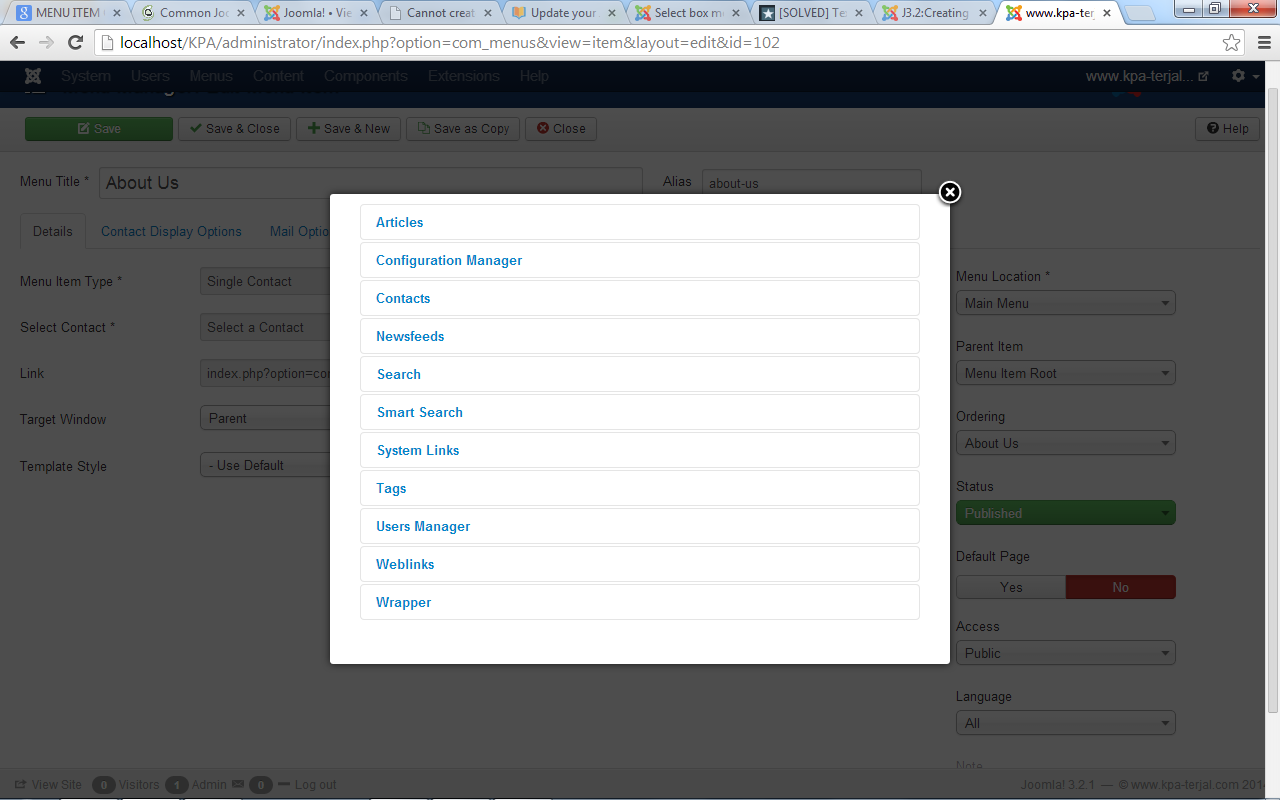Dismiss the dialog with the X icon
The width and height of the screenshot is (1280, 800).
click(949, 192)
